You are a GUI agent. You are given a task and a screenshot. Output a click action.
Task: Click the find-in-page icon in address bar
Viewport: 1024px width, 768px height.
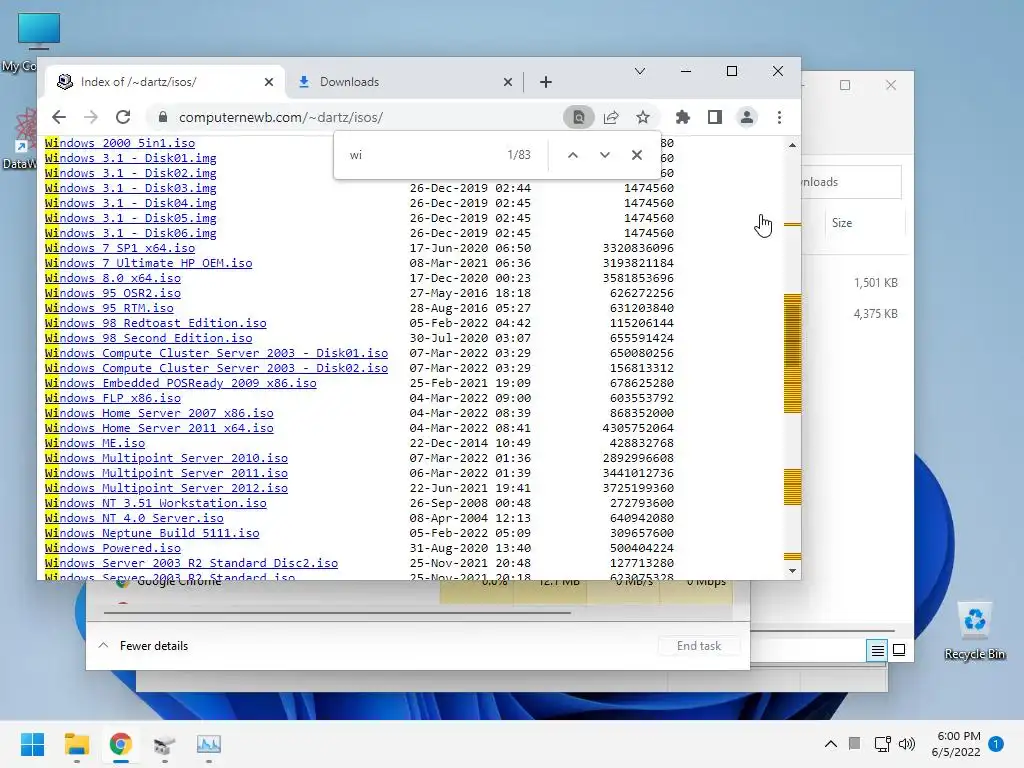(579, 118)
